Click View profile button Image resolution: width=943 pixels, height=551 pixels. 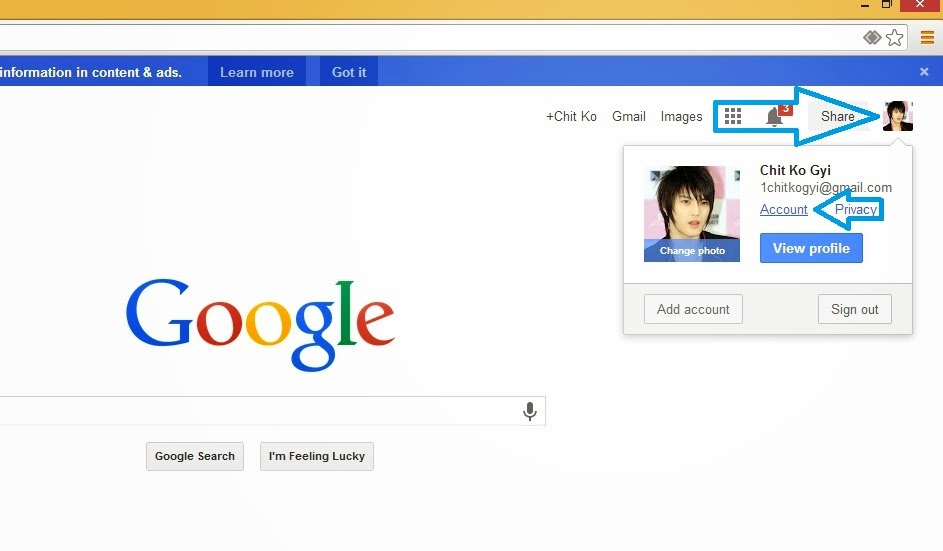click(811, 248)
